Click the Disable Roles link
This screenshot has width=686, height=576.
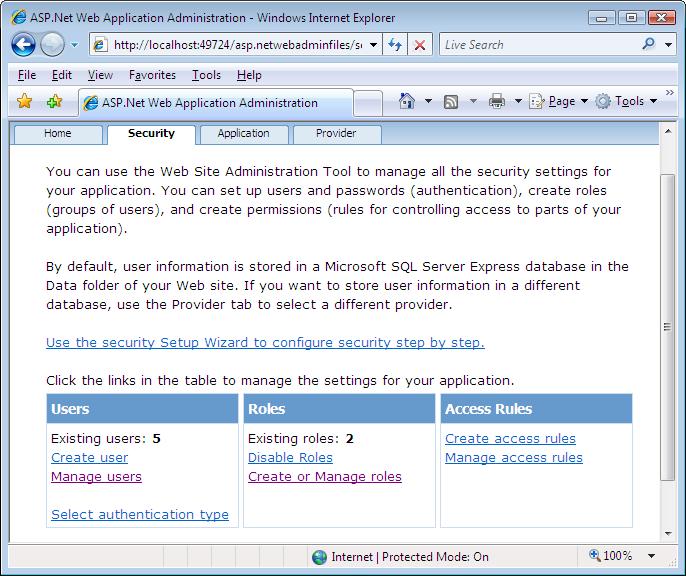tap(290, 457)
